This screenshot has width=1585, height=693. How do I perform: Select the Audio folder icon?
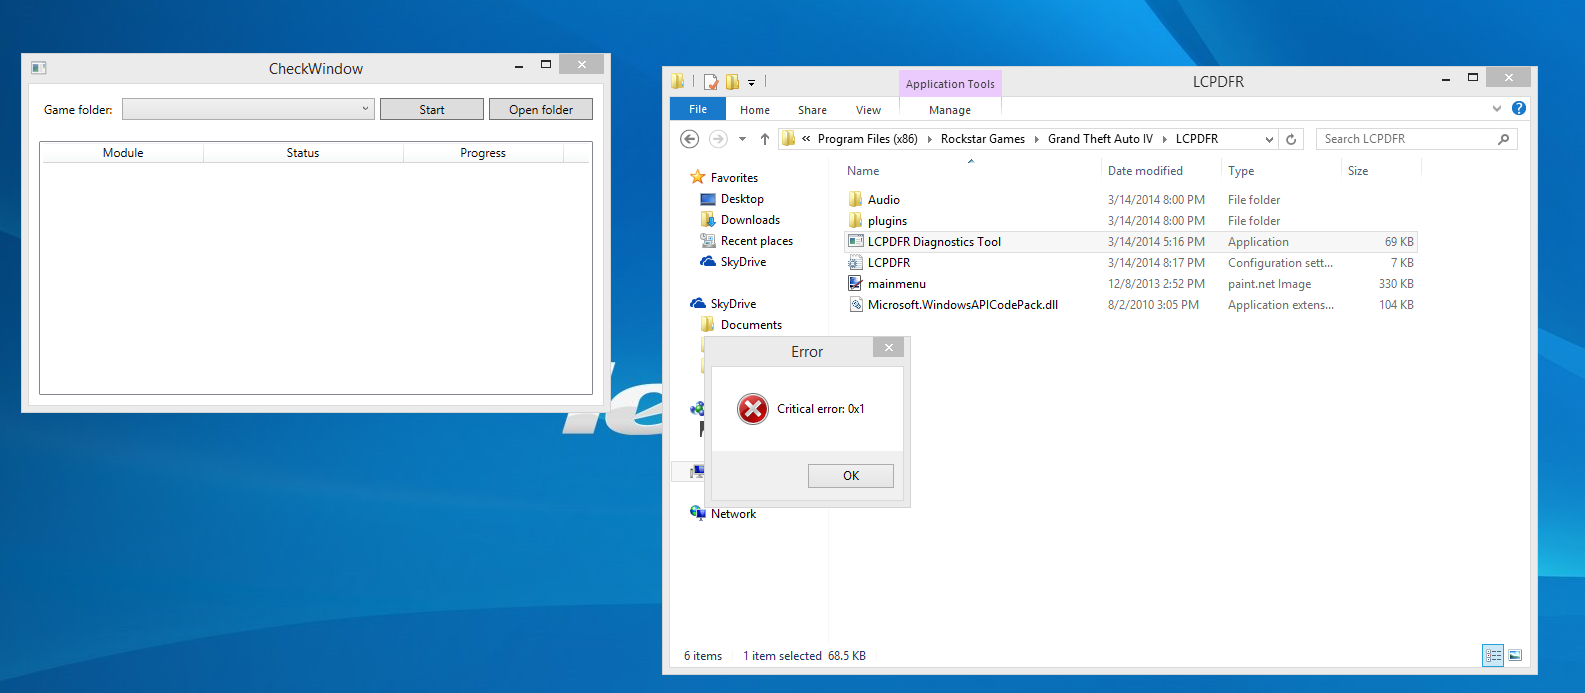pyautogui.click(x=855, y=199)
